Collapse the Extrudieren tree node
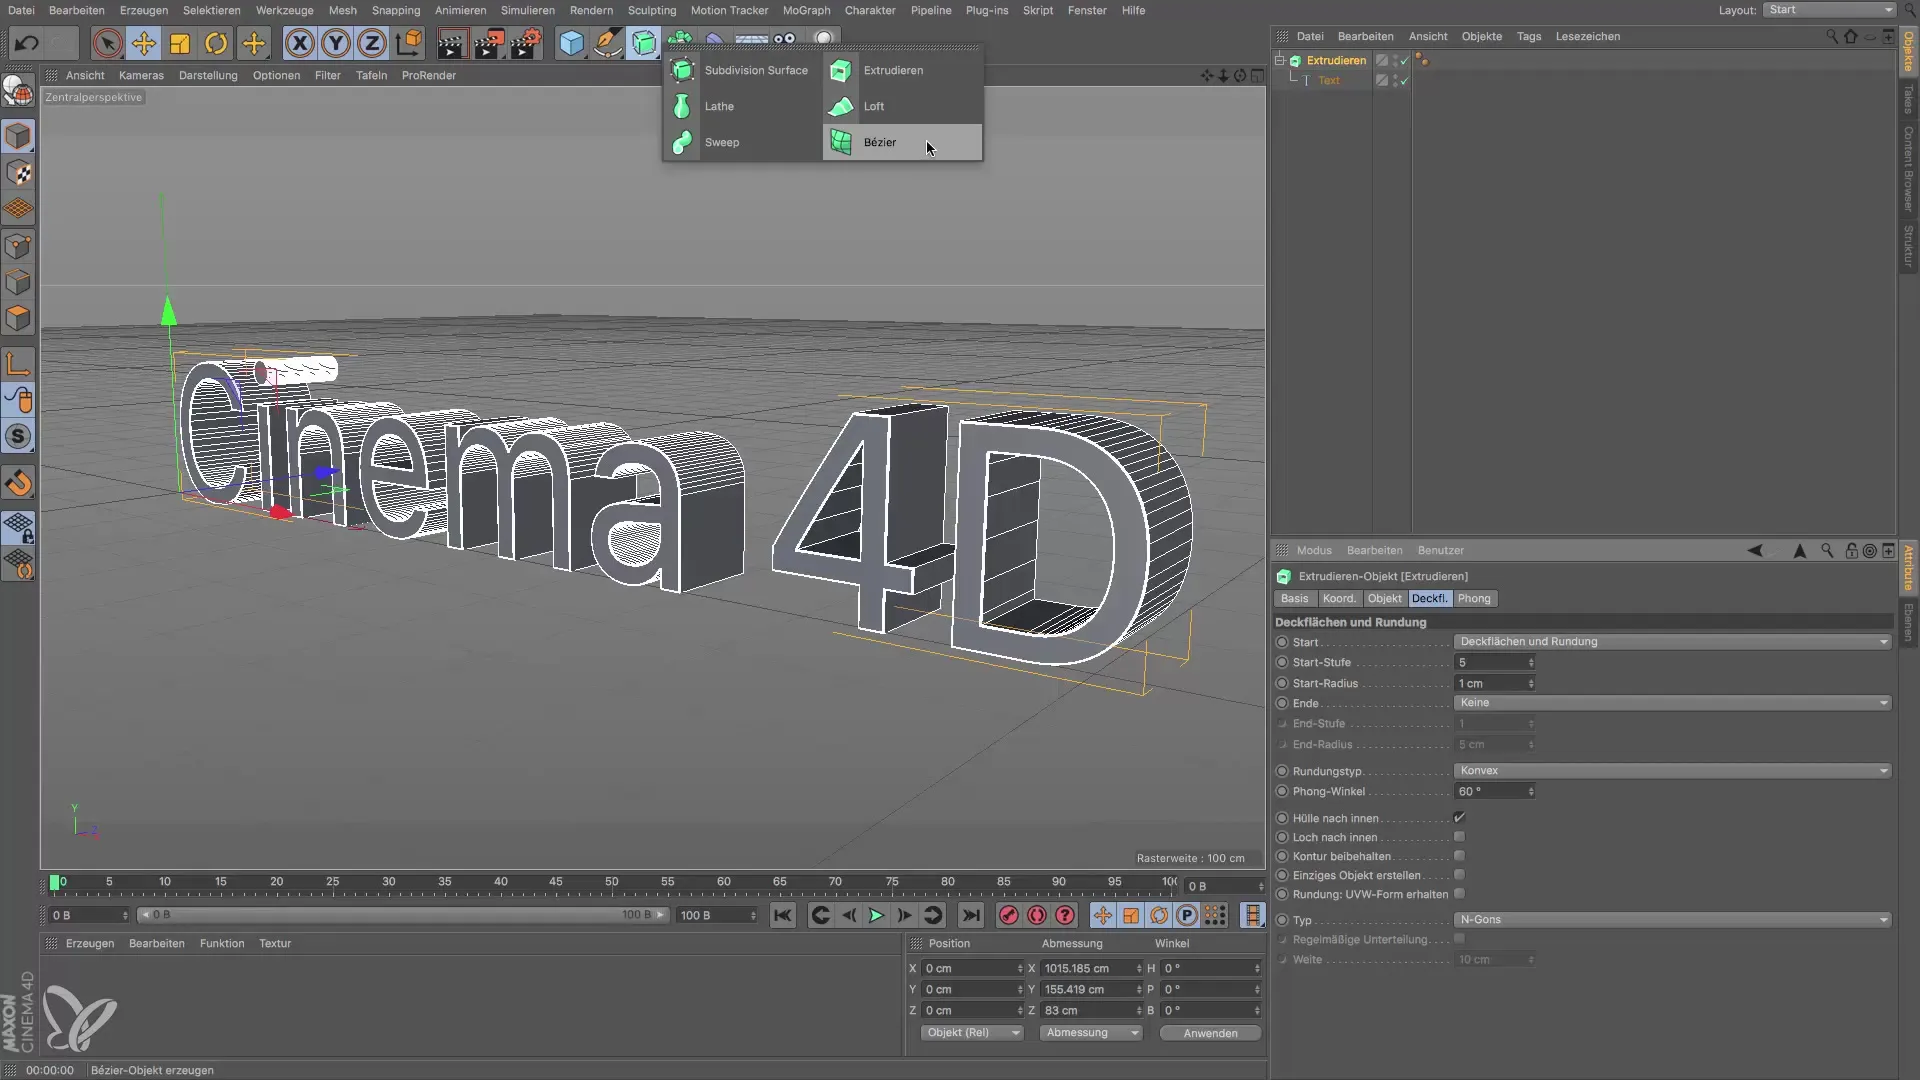The width and height of the screenshot is (1920, 1080). [1279, 60]
